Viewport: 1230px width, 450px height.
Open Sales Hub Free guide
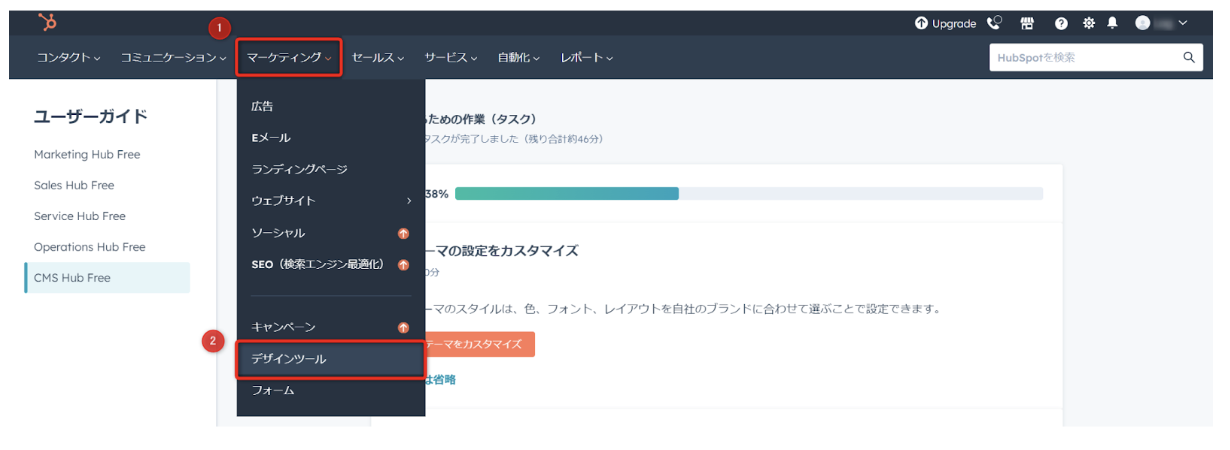click(x=74, y=185)
